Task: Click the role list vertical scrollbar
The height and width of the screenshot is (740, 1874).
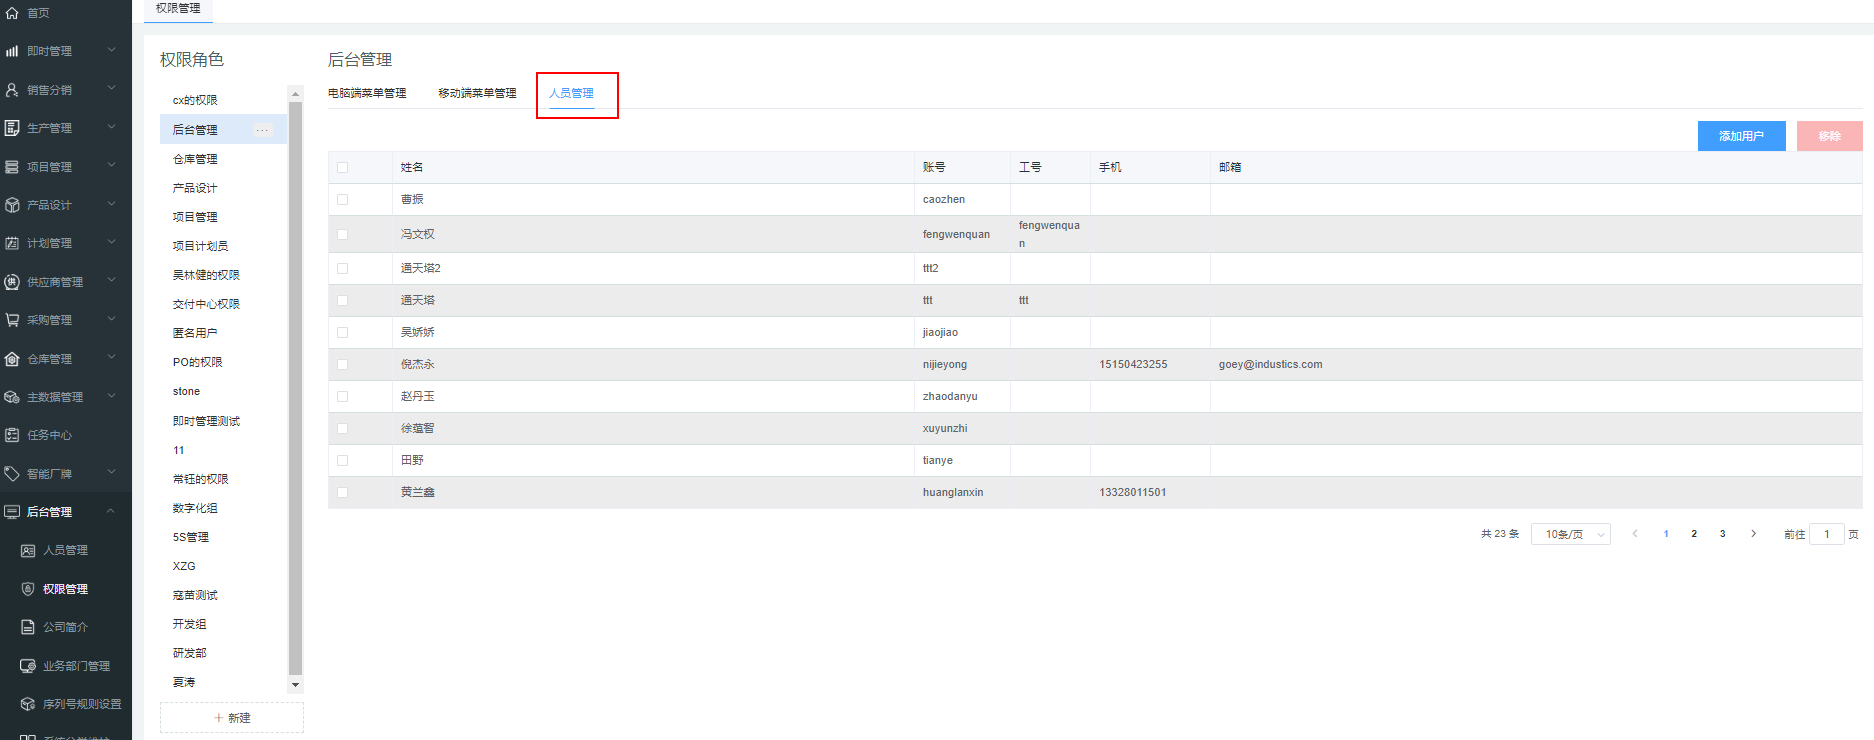Action: (x=295, y=380)
